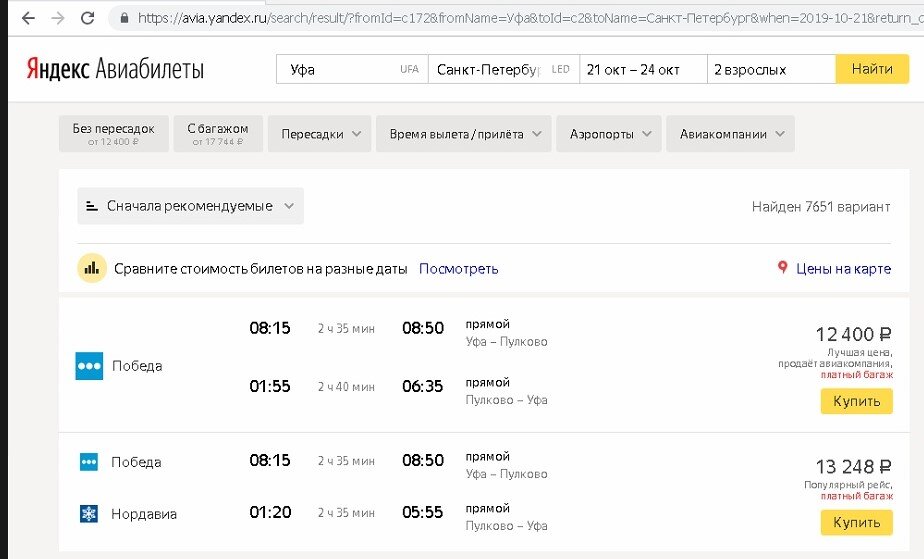Open the Время вылета/прилёта dropdown
Image resolution: width=924 pixels, height=559 pixels.
(464, 134)
